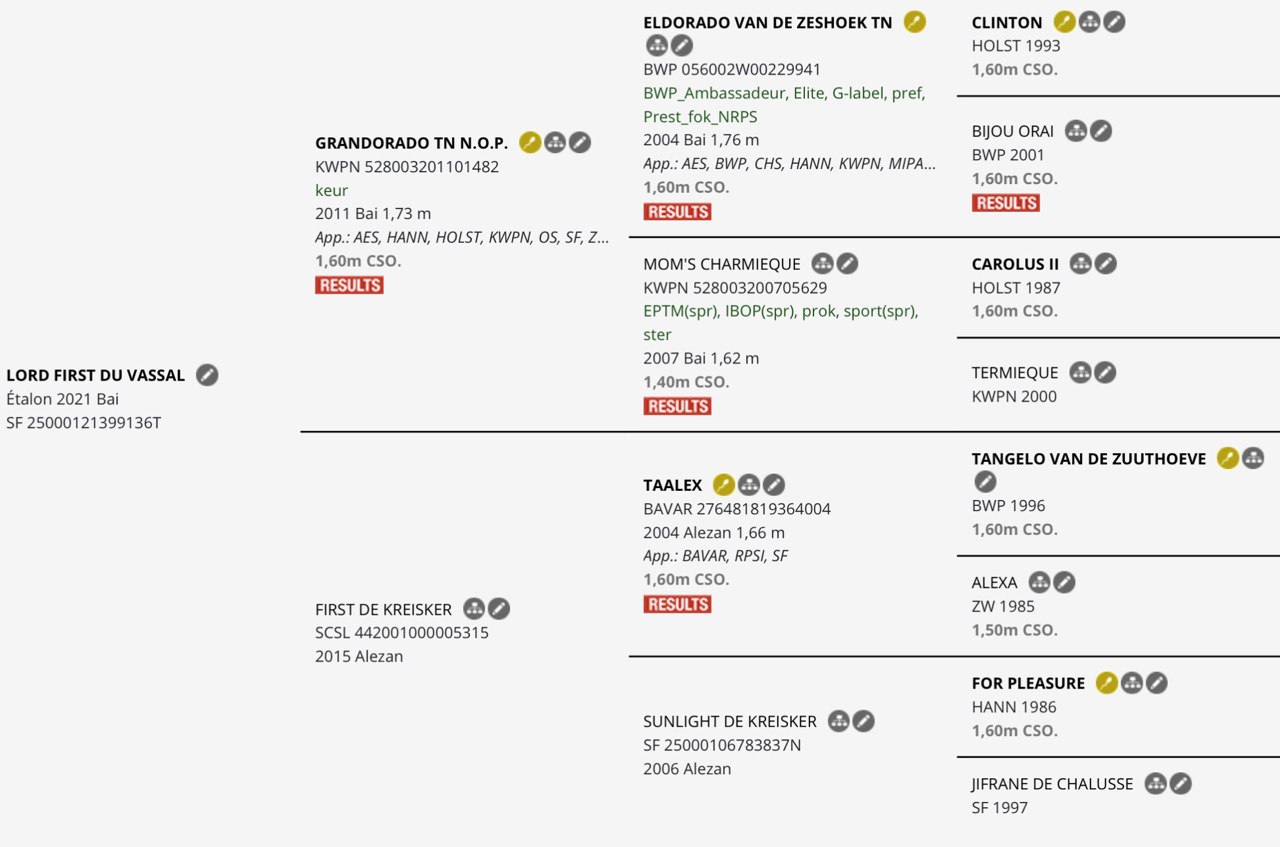Click the edit pencil next to Carolus II
This screenshot has height=847, width=1280.
coord(1105,264)
